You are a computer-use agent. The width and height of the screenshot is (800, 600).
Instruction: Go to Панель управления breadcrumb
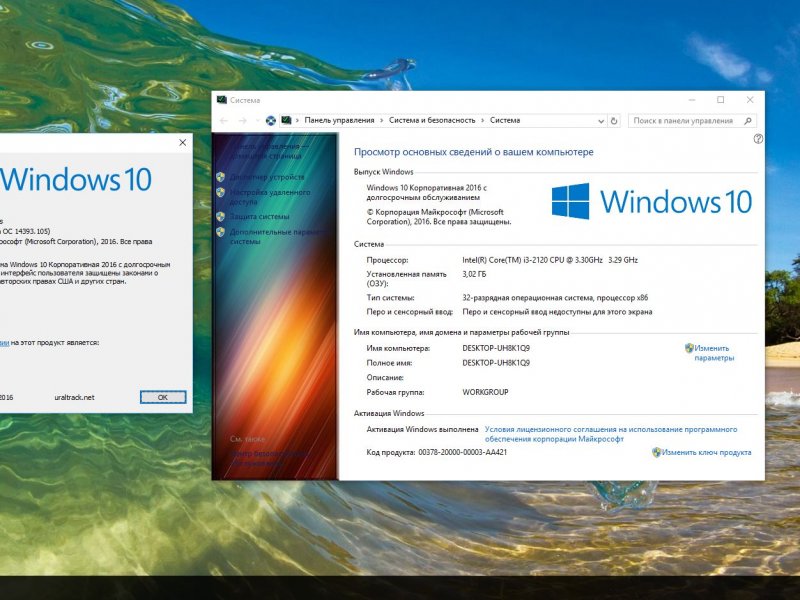coord(339,120)
